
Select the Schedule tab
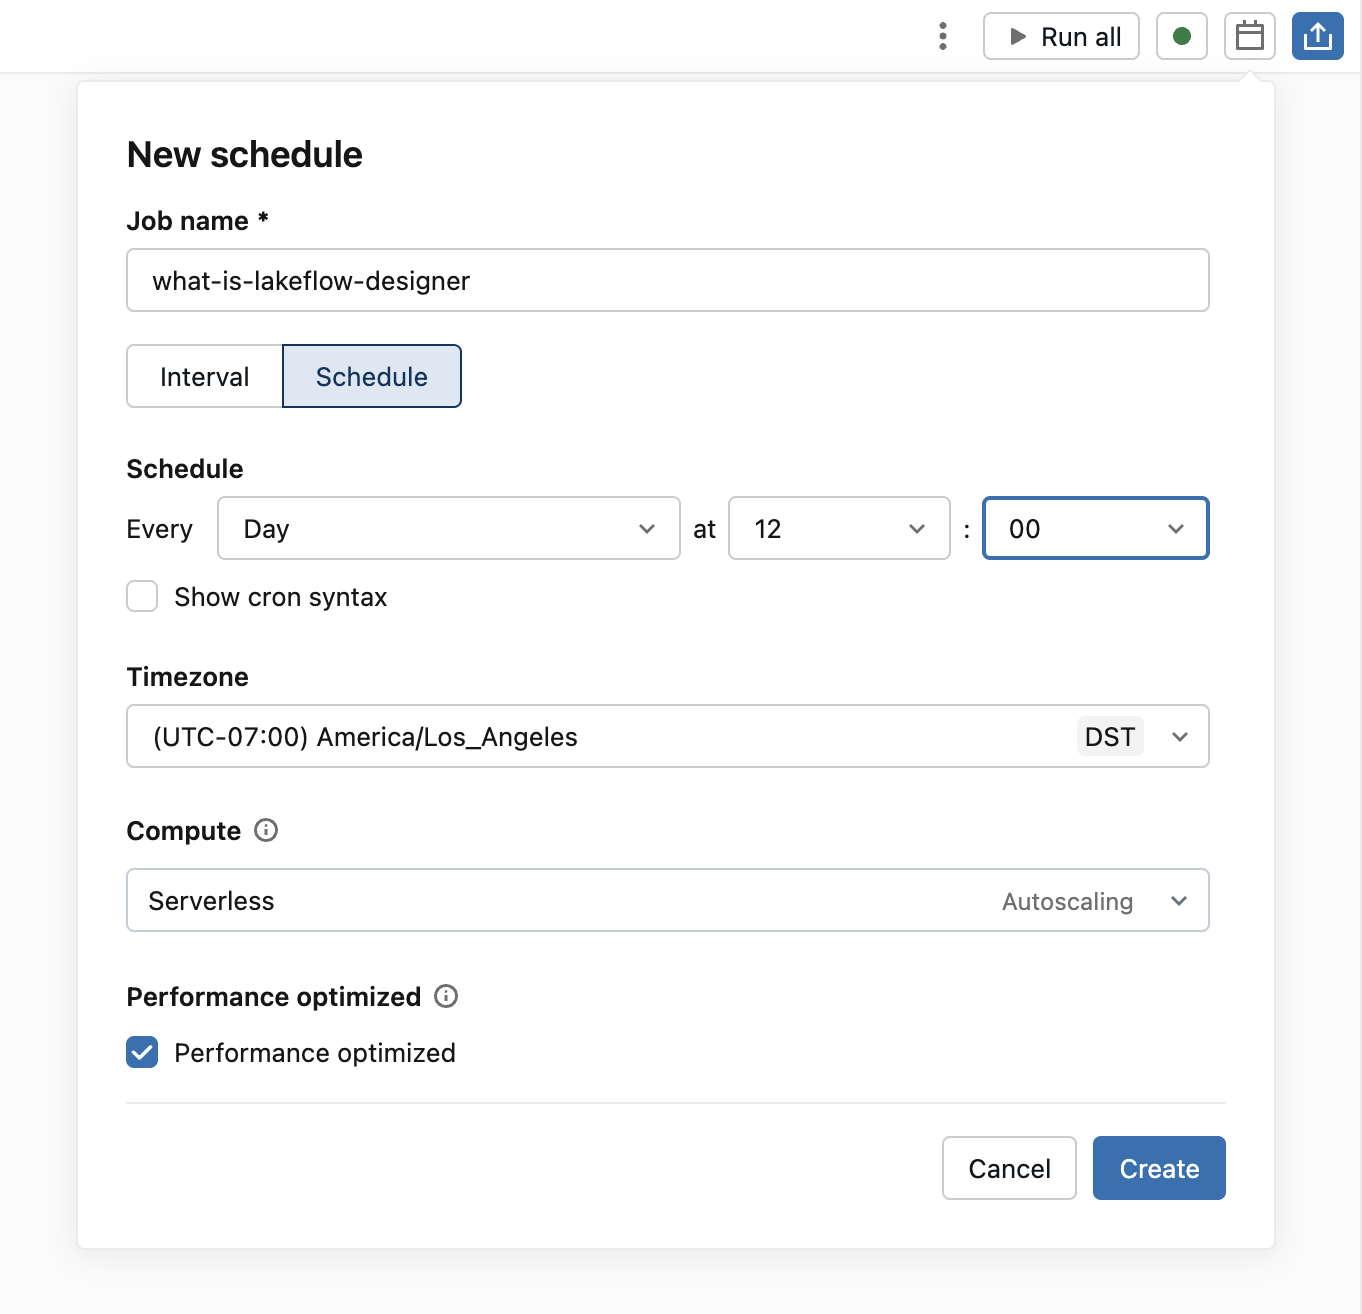pyautogui.click(x=372, y=376)
